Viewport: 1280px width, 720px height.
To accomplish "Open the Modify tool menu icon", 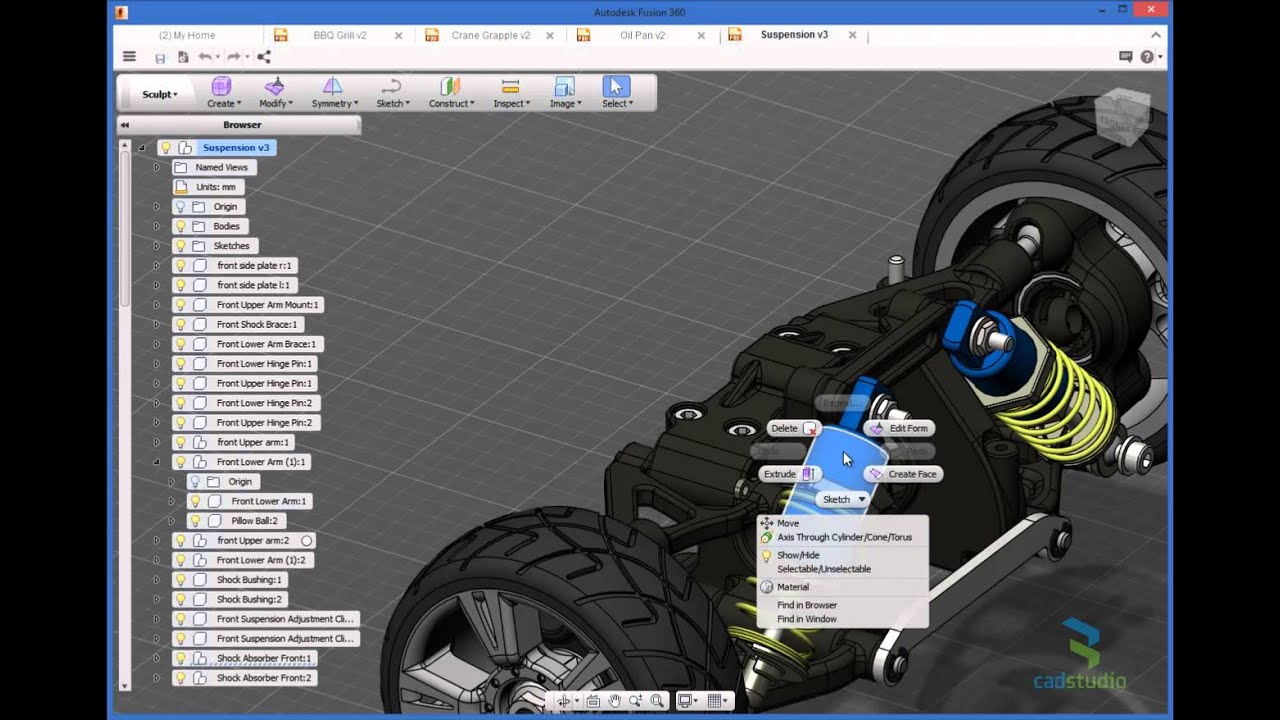I will [x=274, y=87].
